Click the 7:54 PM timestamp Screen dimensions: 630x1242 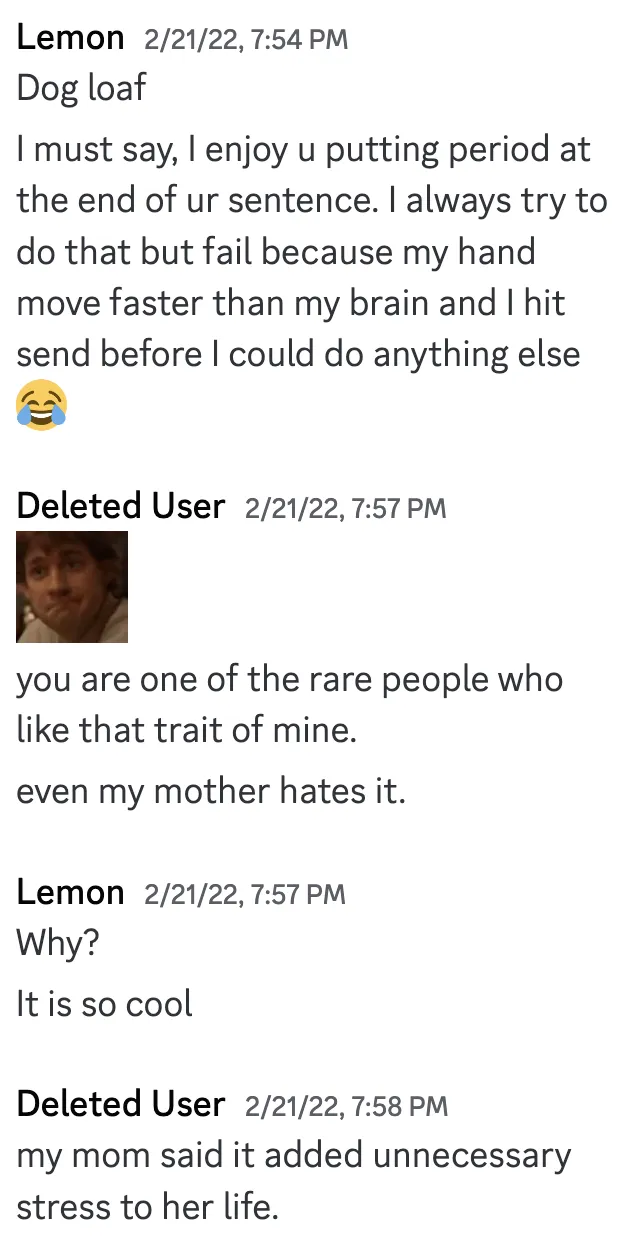pos(246,40)
